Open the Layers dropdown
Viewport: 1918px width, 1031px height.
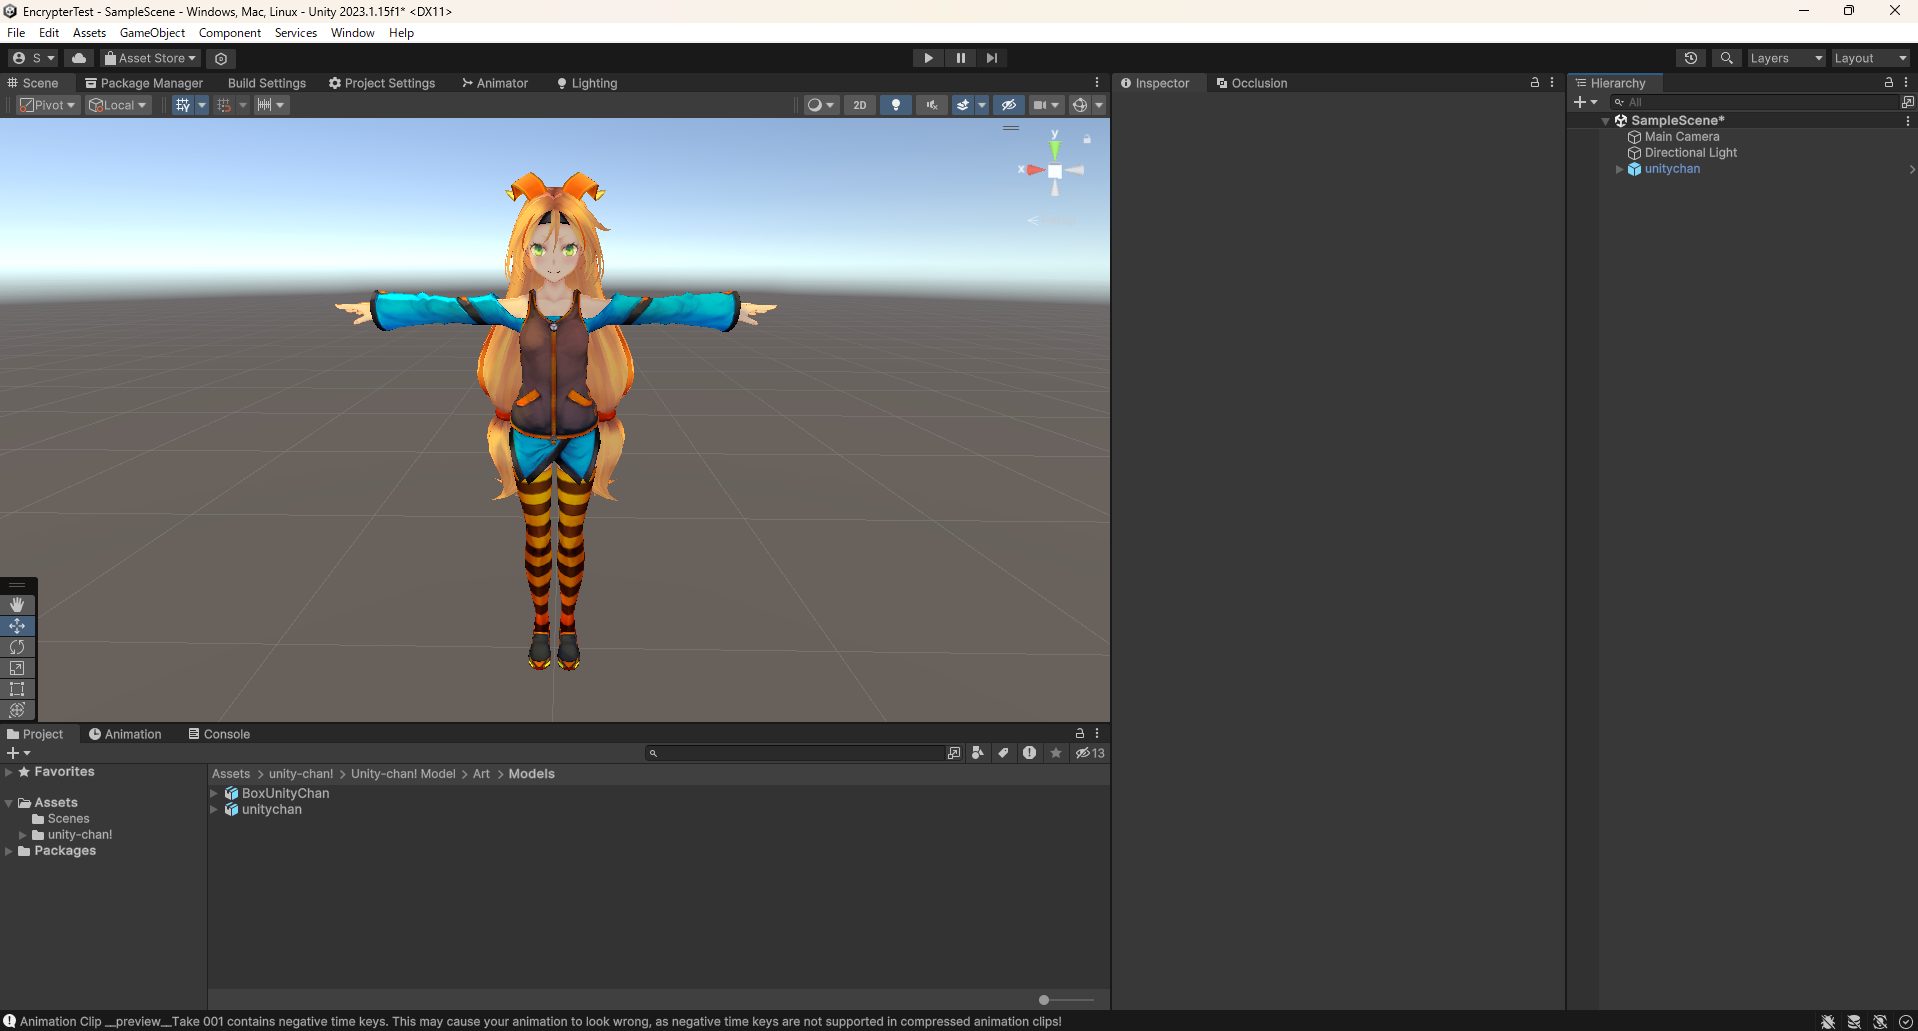pyautogui.click(x=1786, y=58)
